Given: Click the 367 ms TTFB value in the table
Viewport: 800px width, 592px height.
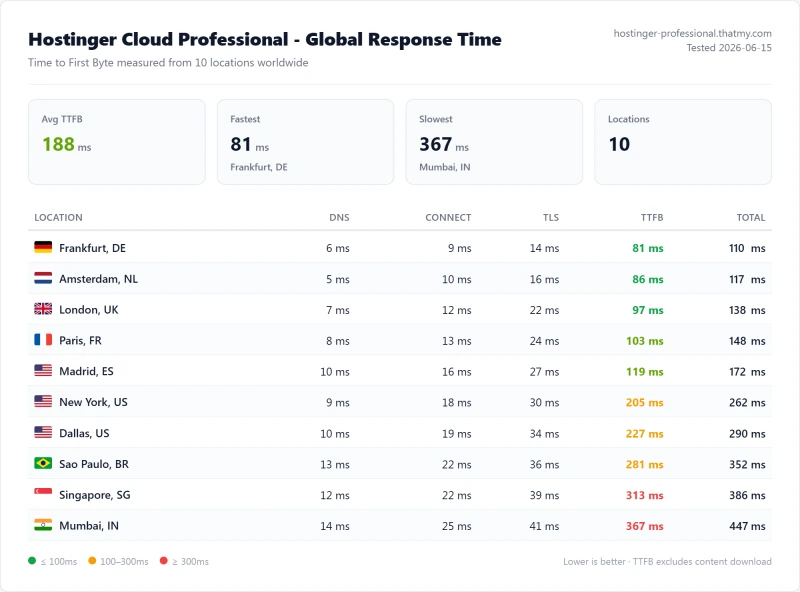Looking at the screenshot, I should [645, 526].
